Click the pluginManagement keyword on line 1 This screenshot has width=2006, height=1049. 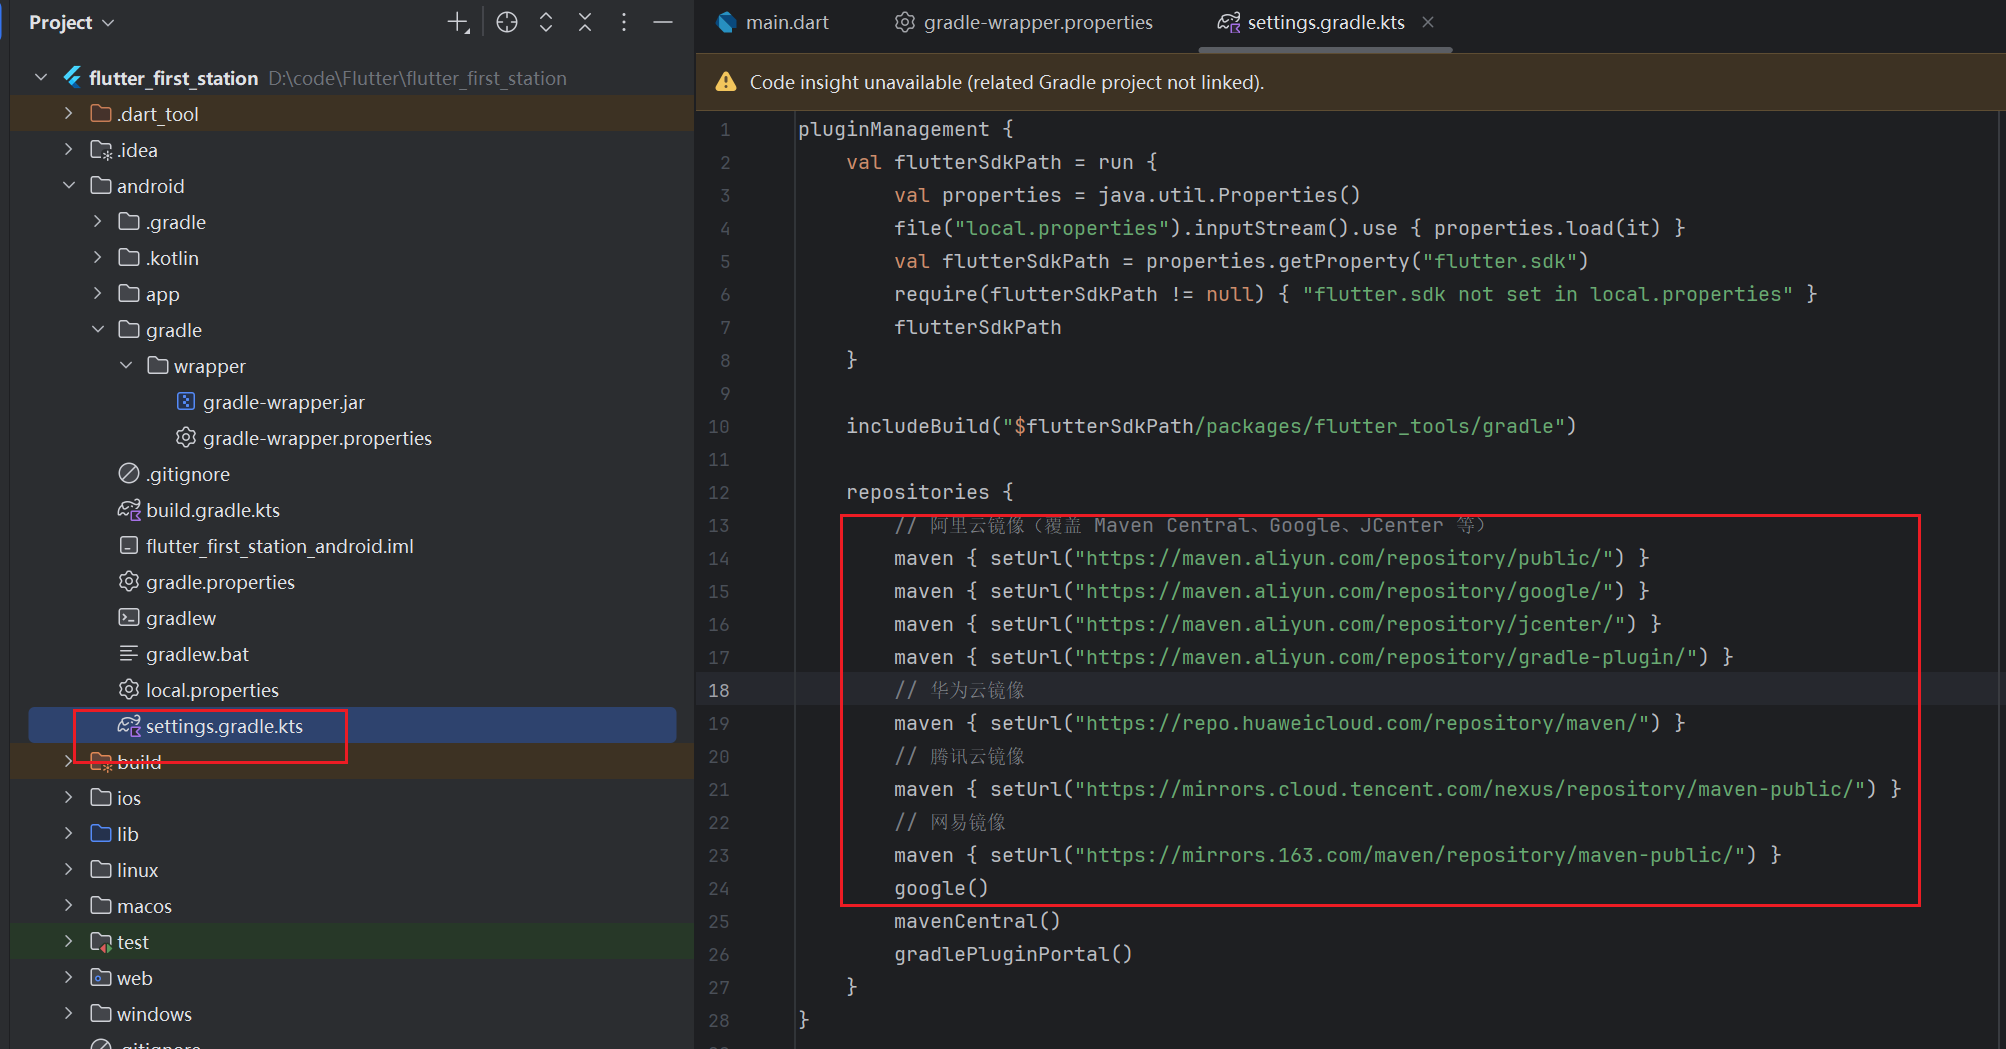point(893,129)
